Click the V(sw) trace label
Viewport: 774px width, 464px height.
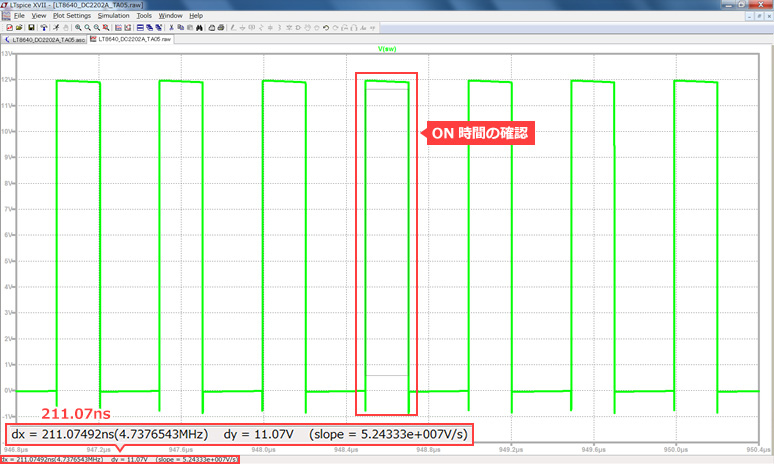tap(388, 49)
